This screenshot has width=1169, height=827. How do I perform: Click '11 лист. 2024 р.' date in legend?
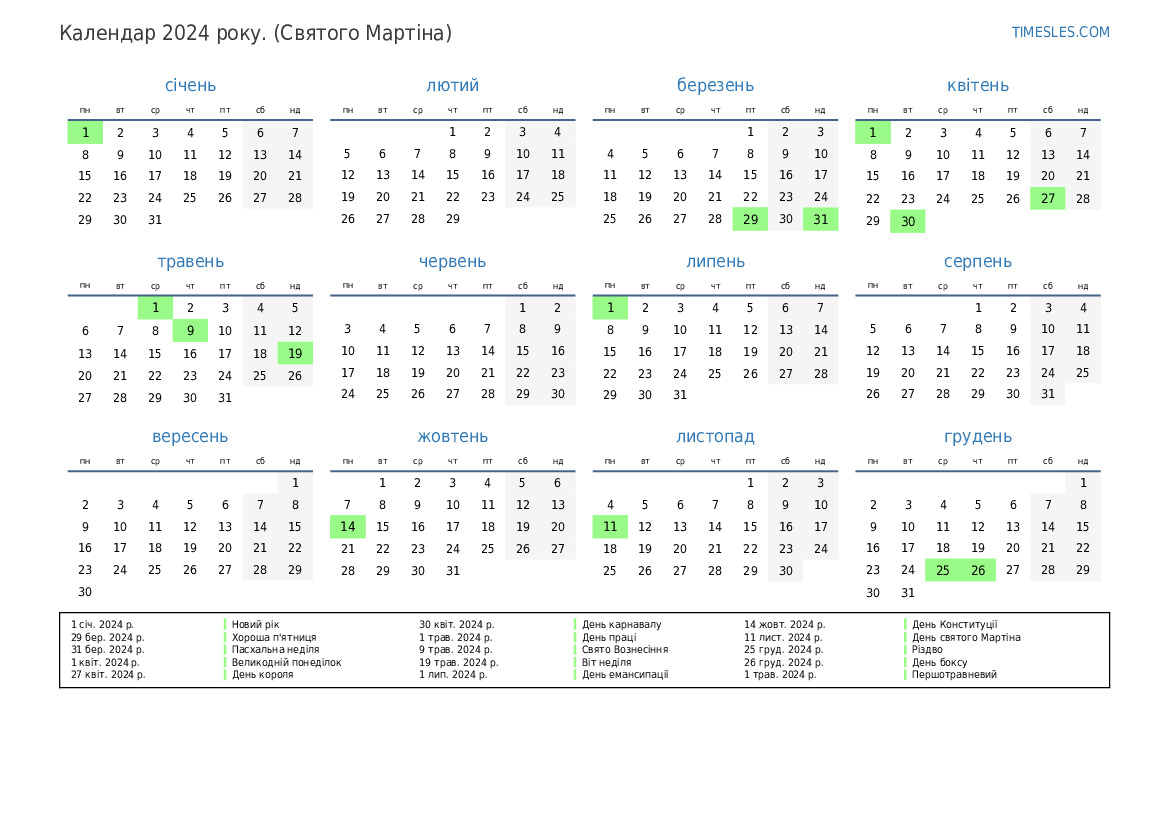coord(783,637)
